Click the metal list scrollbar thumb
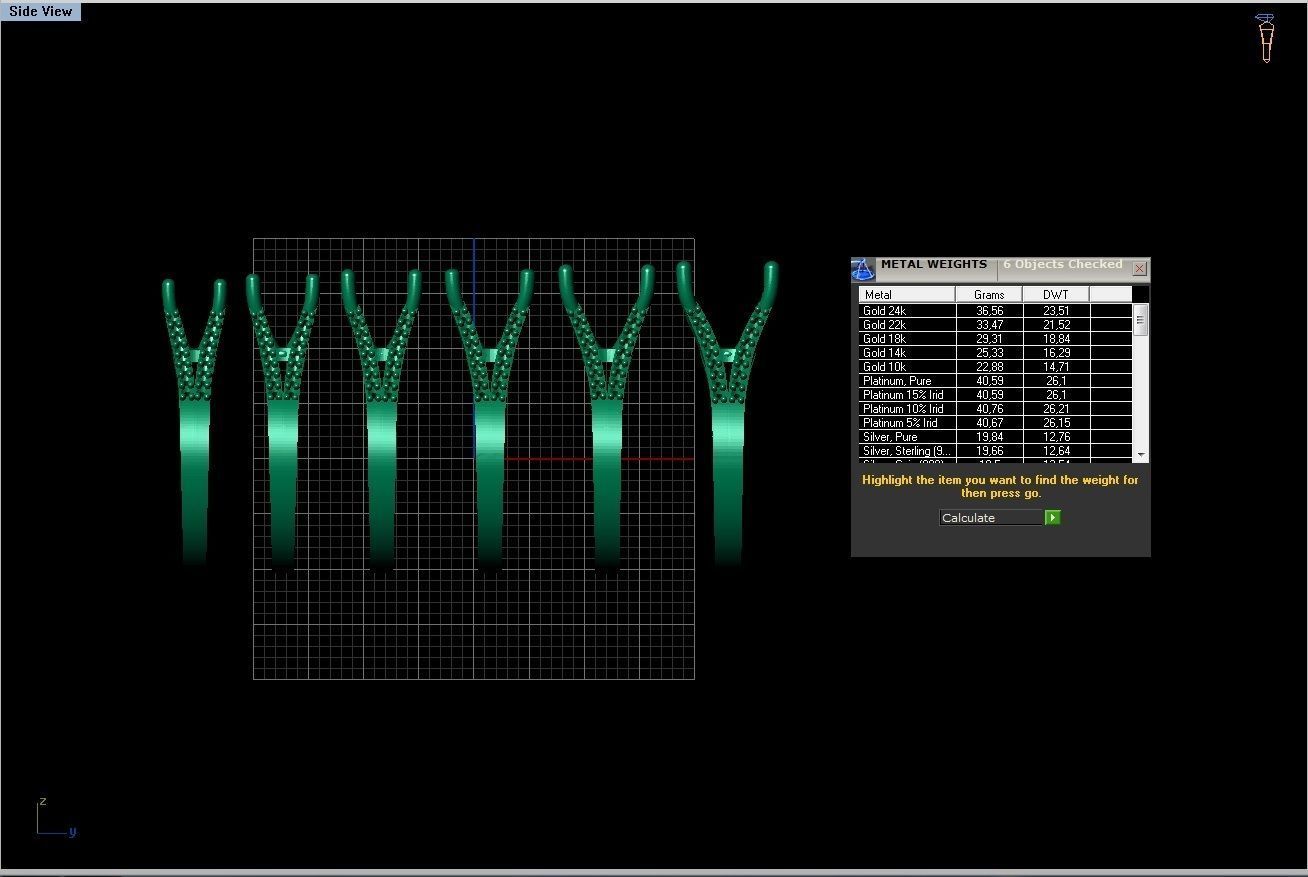This screenshot has width=1308, height=877. coord(1141,321)
